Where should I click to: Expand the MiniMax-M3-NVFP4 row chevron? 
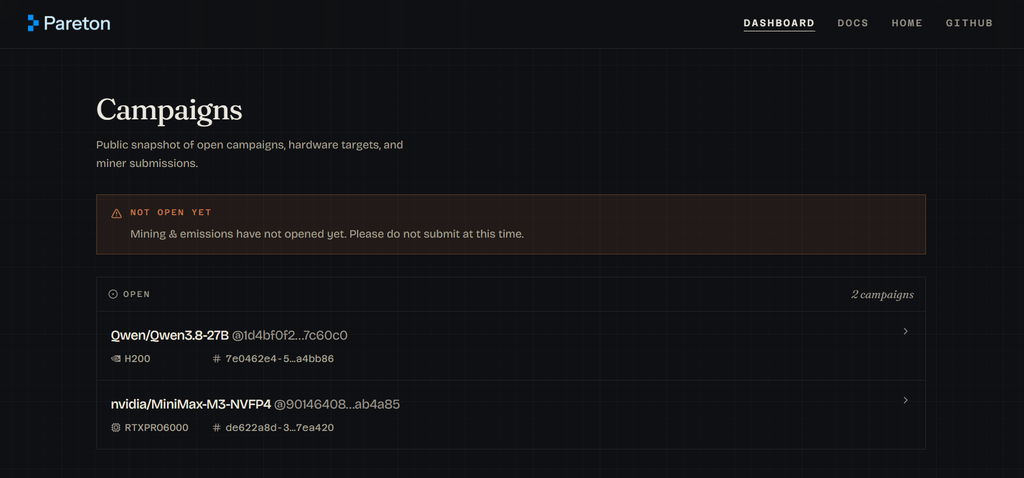905,400
